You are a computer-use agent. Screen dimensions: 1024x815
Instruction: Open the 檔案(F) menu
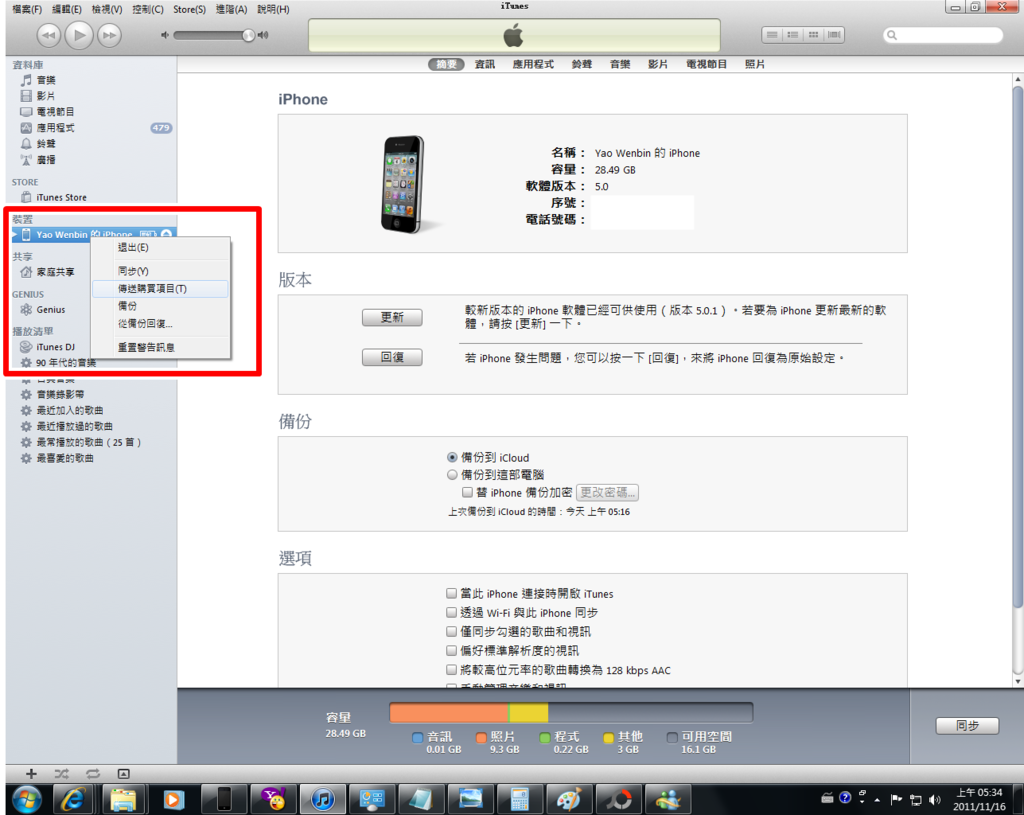pos(27,9)
